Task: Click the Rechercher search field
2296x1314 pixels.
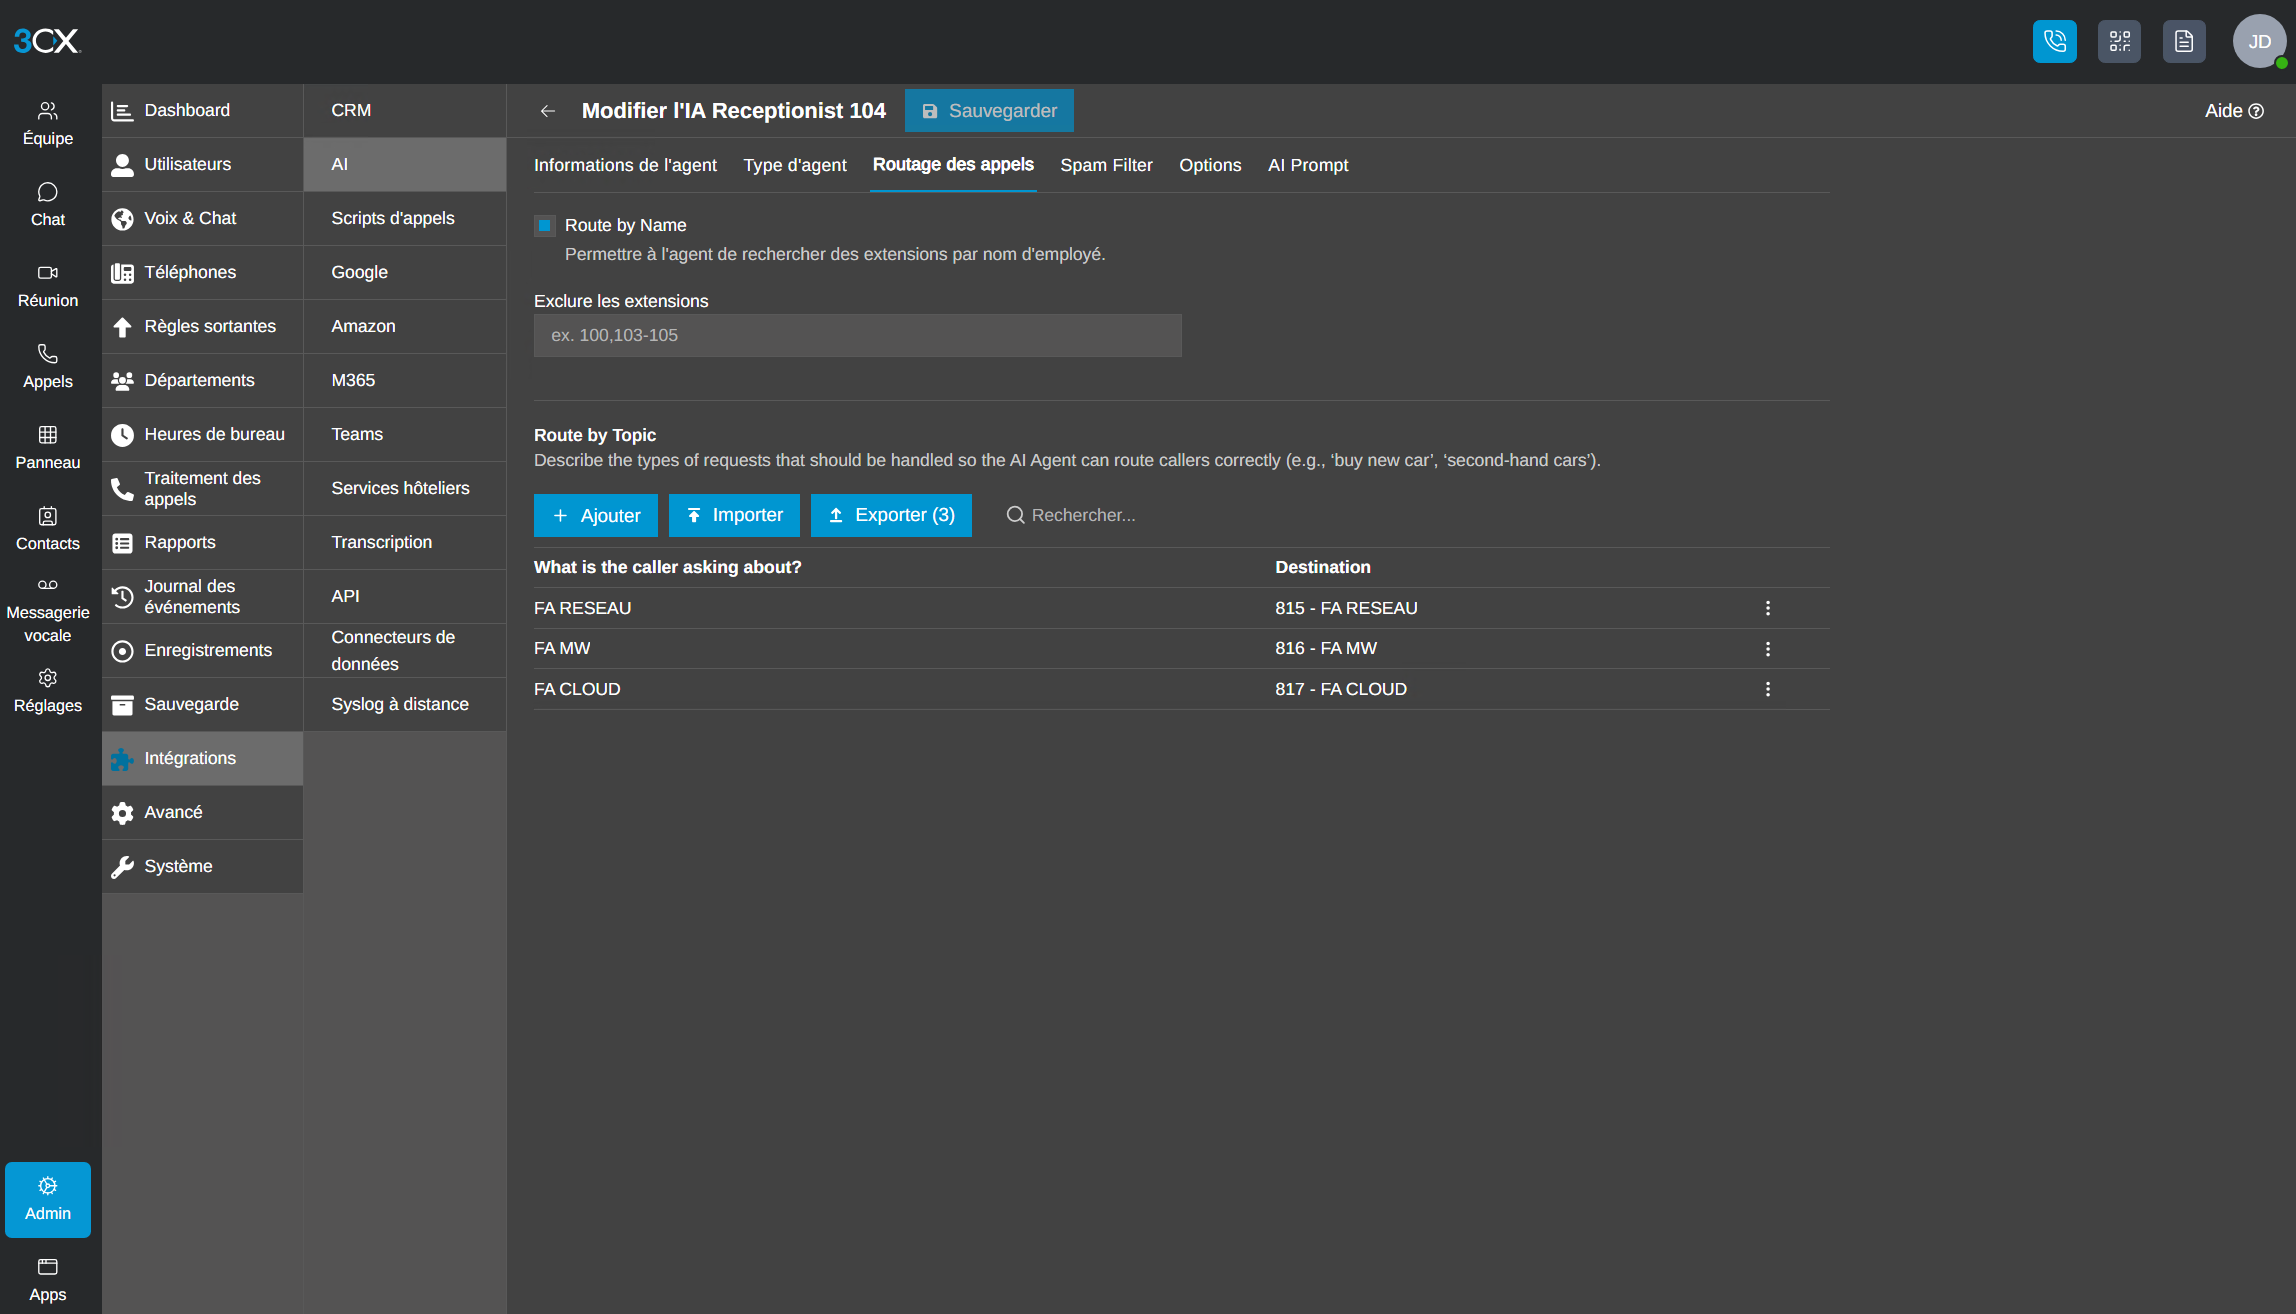Action: (x=1084, y=515)
